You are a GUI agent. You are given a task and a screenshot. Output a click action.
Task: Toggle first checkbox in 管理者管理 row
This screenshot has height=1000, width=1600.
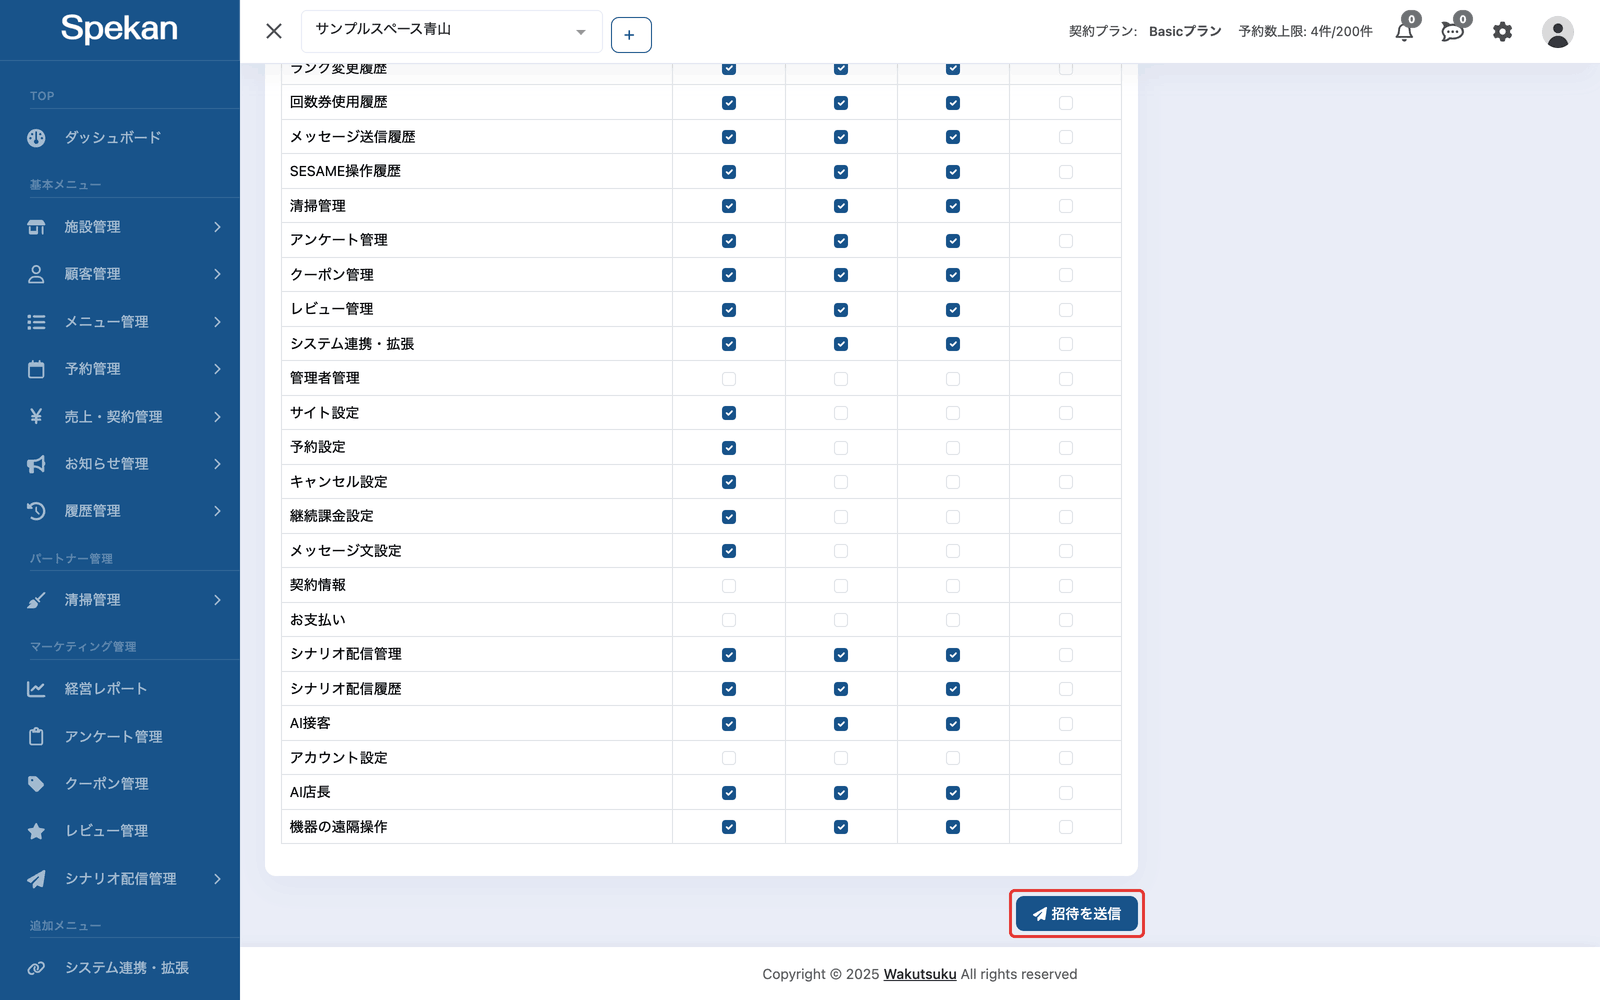pos(729,379)
